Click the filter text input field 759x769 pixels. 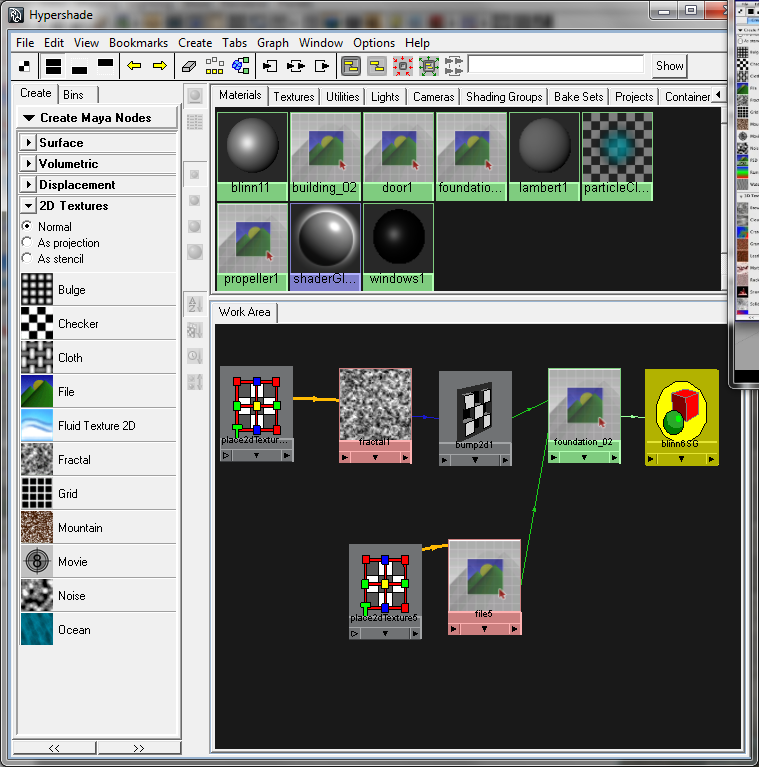click(556, 64)
